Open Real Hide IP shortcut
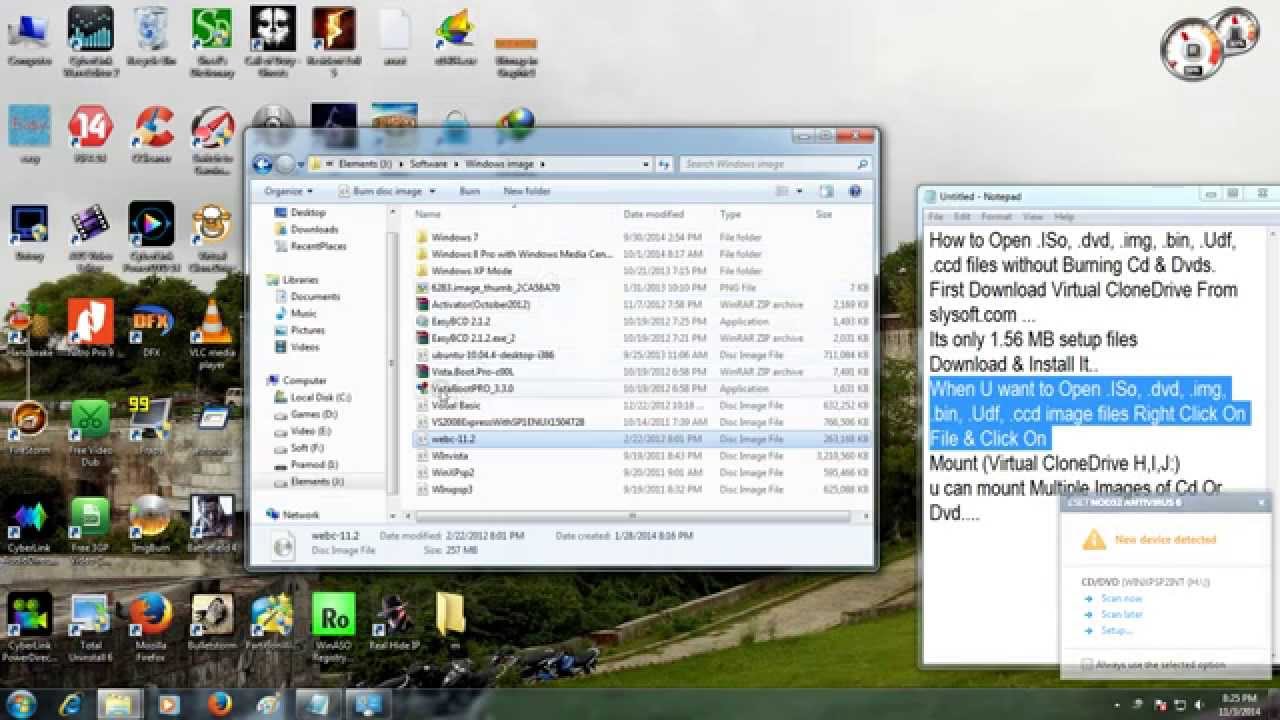 (394, 622)
